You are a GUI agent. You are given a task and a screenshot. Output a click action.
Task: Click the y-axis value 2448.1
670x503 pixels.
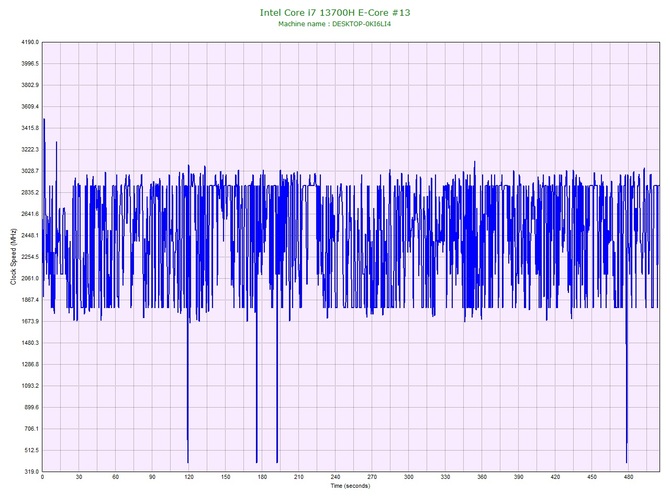pyautogui.click(x=30, y=235)
